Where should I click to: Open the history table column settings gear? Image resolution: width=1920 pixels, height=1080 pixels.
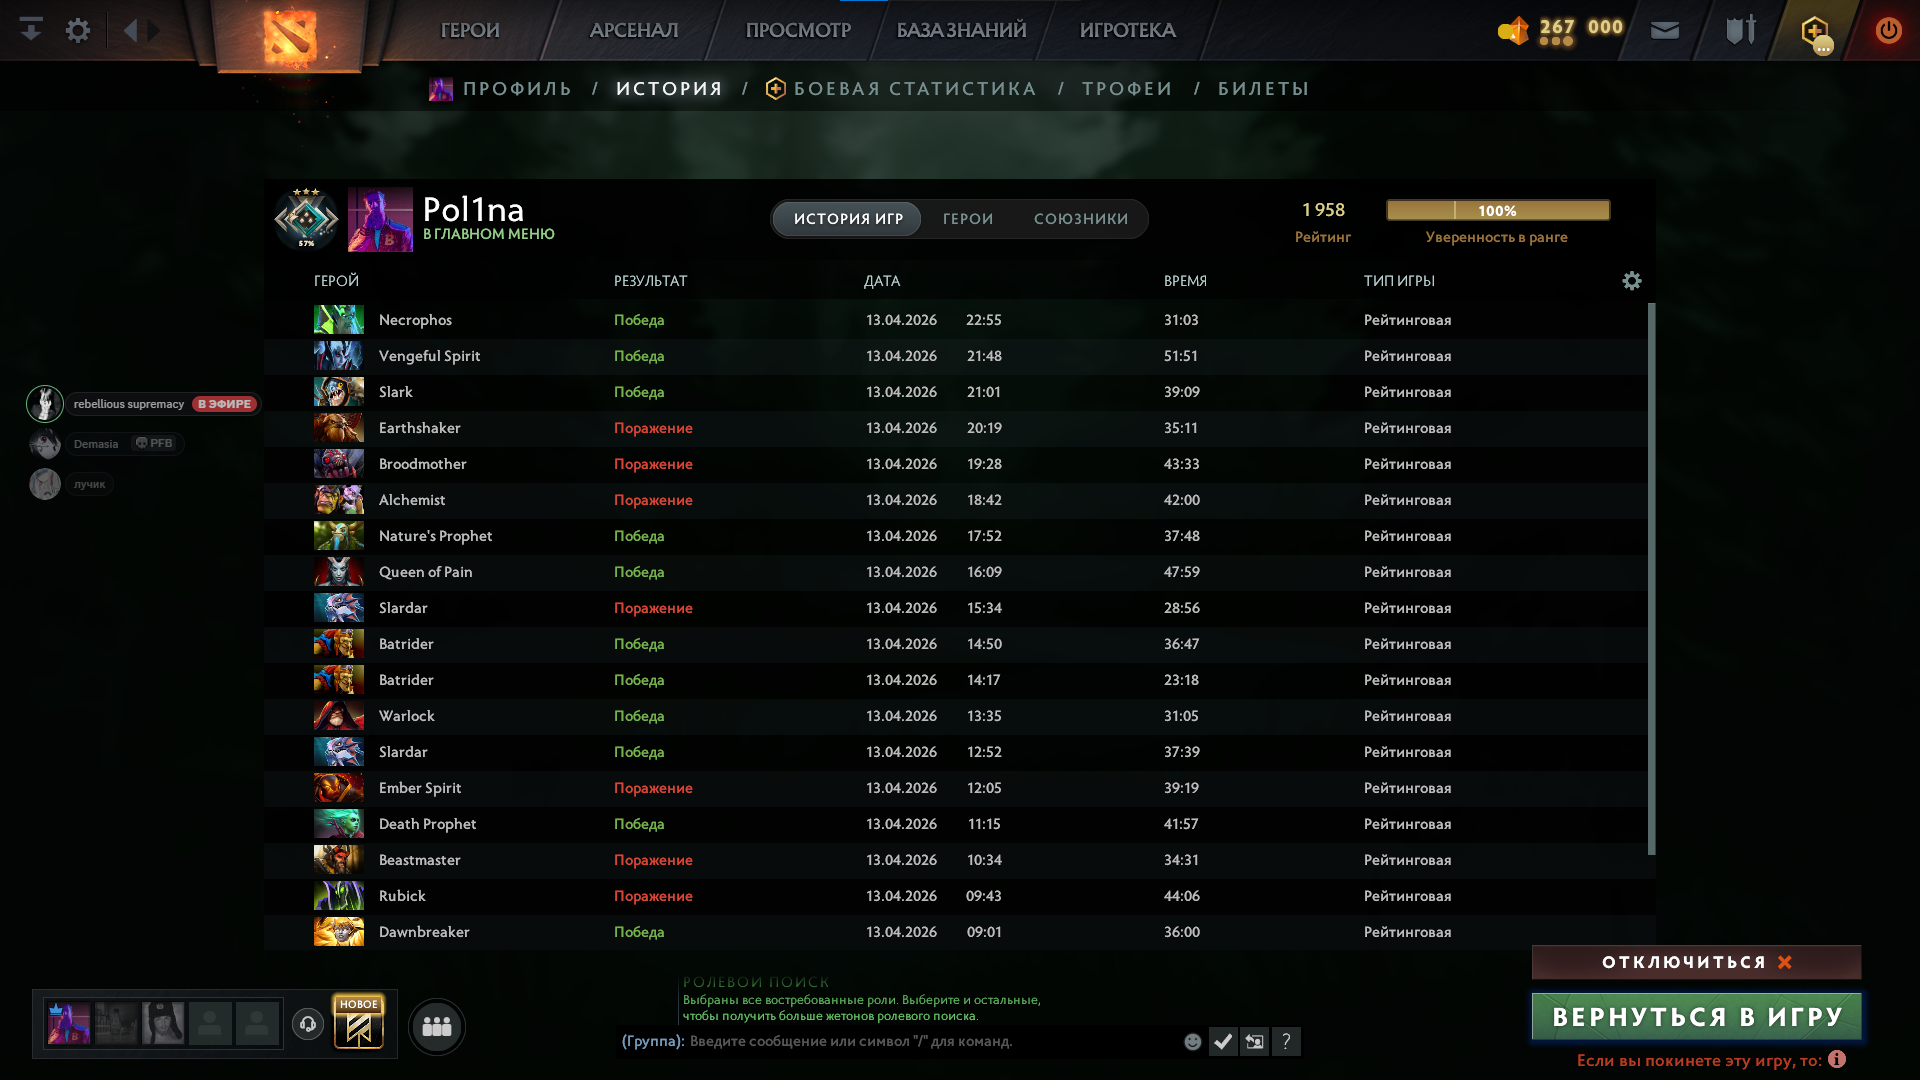click(x=1631, y=281)
